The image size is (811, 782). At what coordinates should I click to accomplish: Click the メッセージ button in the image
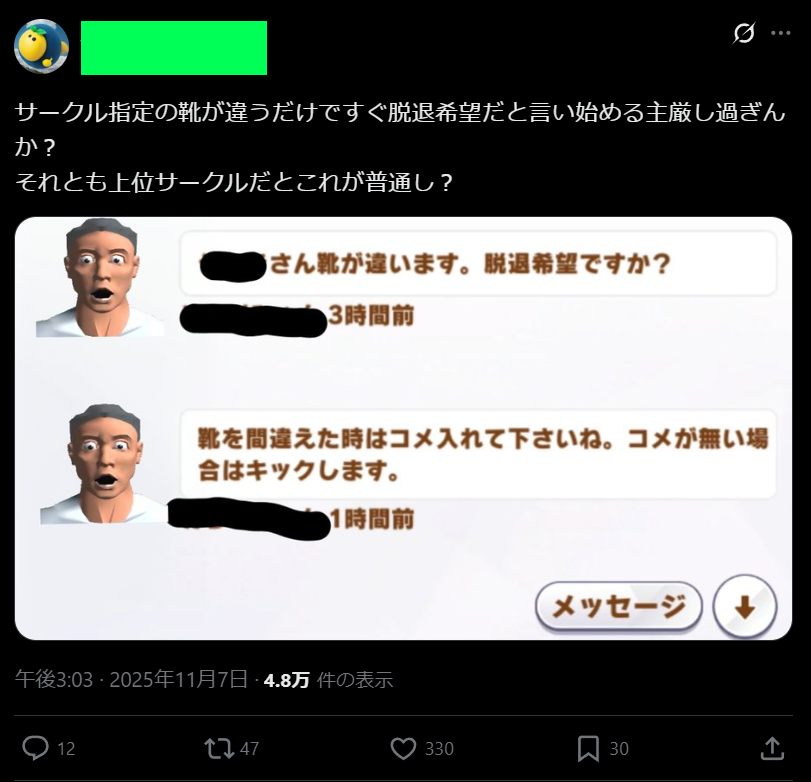click(x=619, y=606)
